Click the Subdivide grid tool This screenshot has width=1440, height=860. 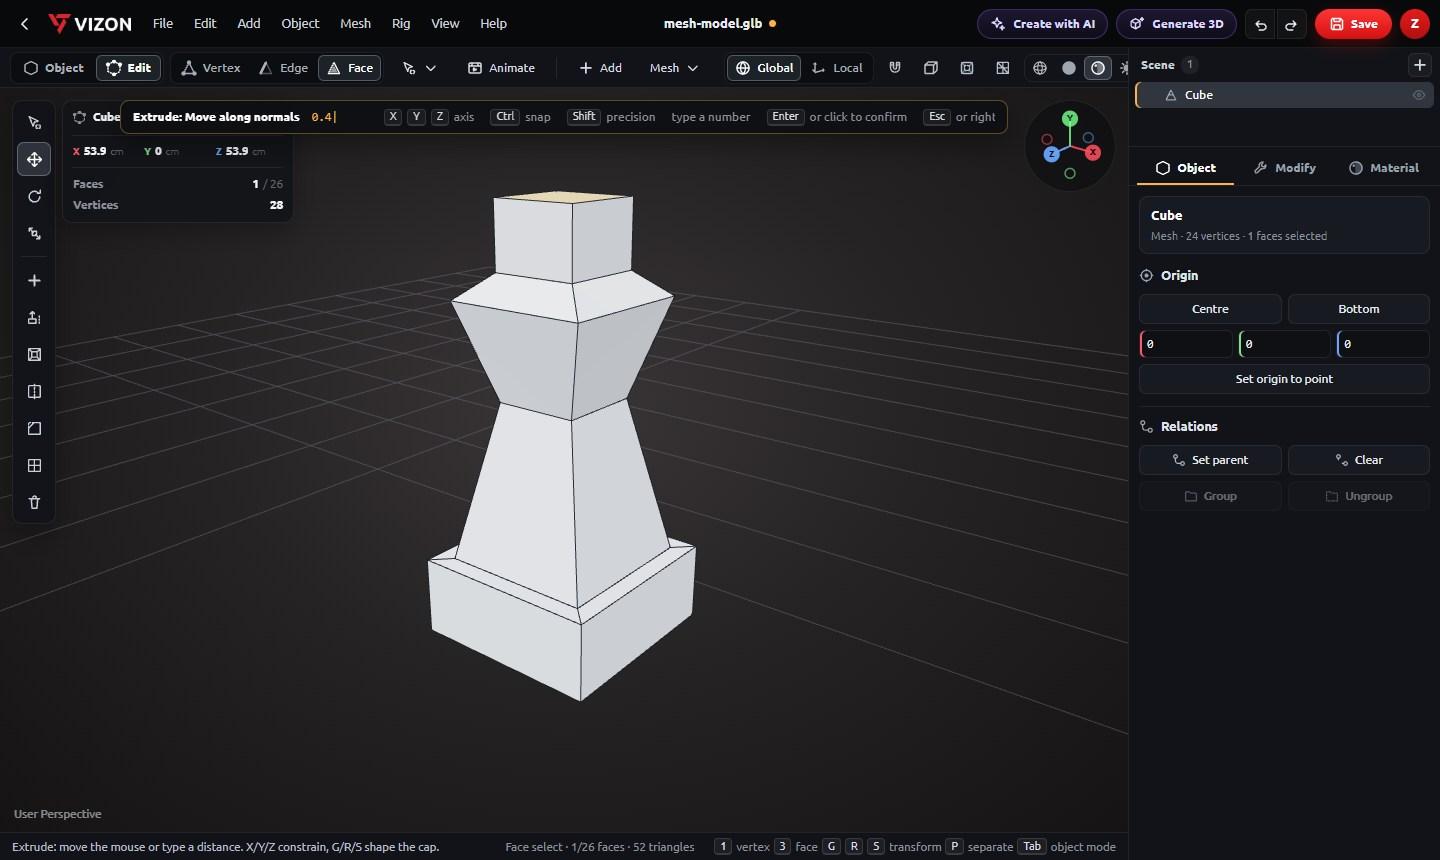coord(34,466)
